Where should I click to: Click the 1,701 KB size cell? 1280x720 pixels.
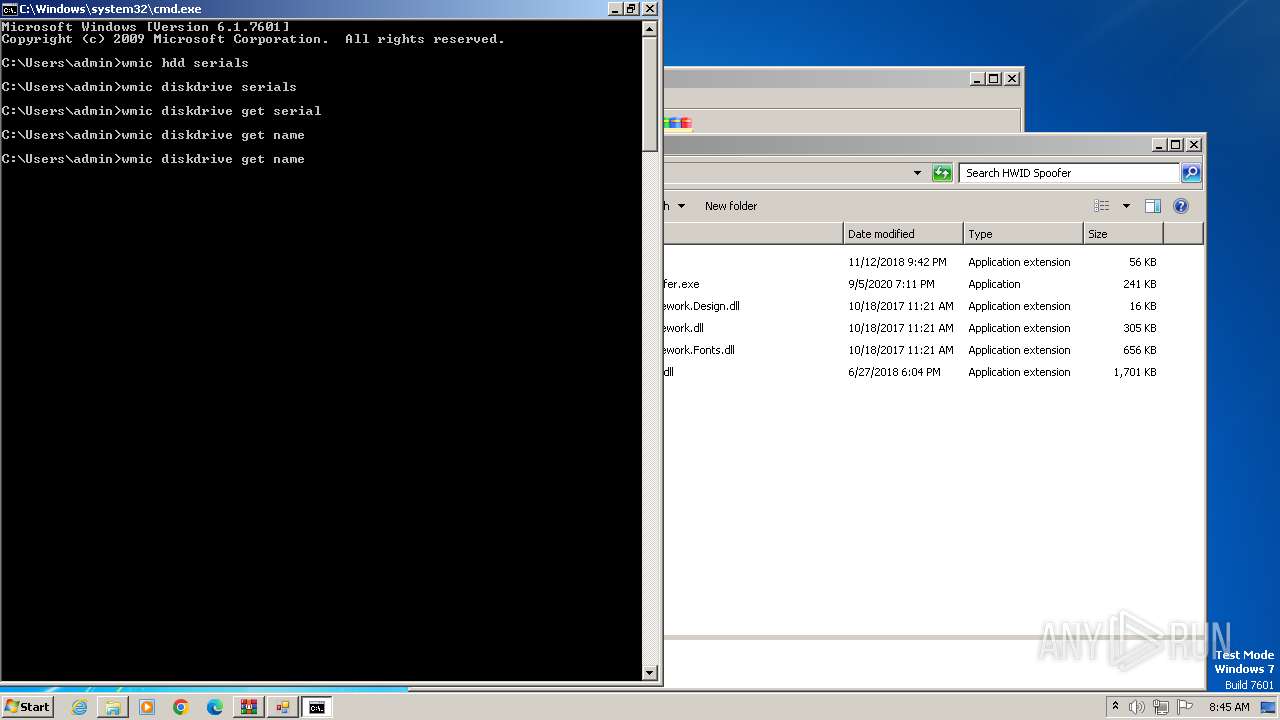point(1135,372)
